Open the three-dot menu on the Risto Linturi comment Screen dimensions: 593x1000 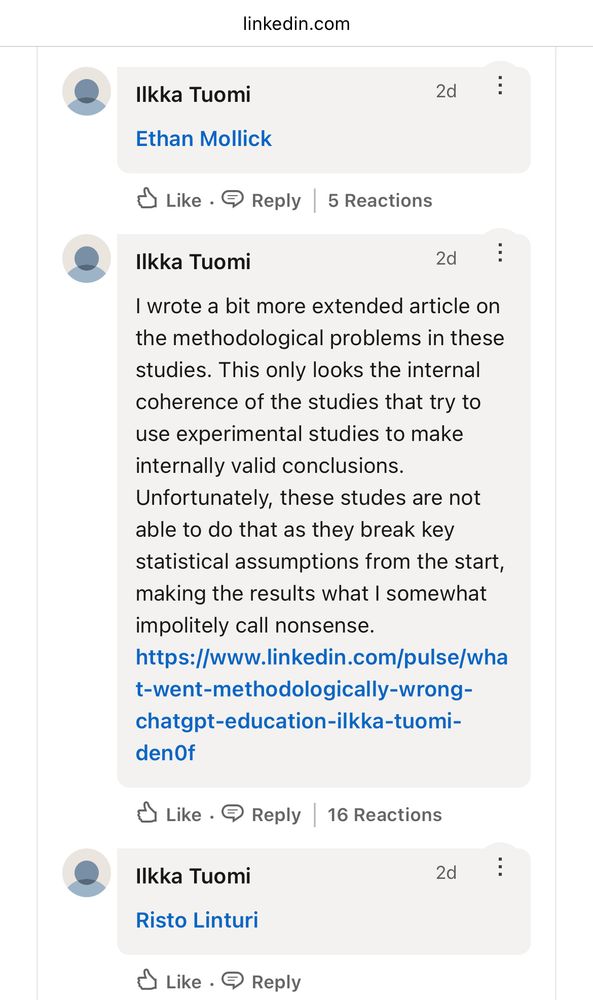click(x=501, y=867)
